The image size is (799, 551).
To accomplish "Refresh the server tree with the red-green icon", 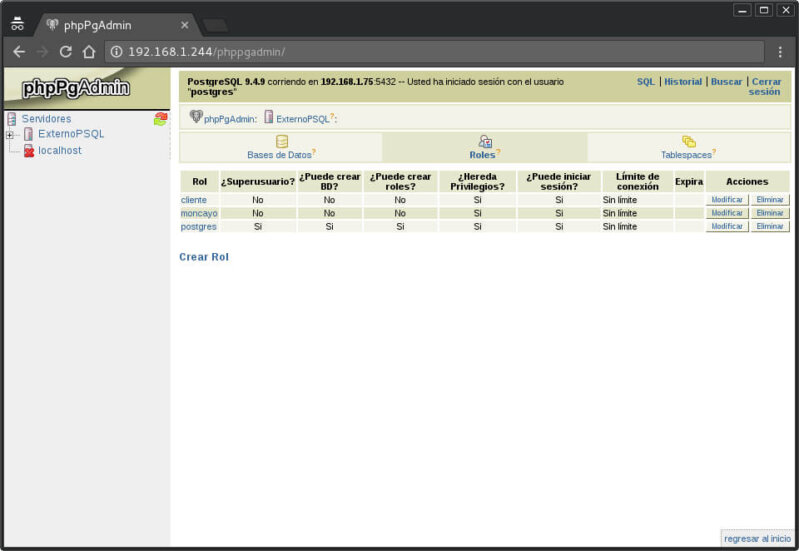I will pos(161,119).
